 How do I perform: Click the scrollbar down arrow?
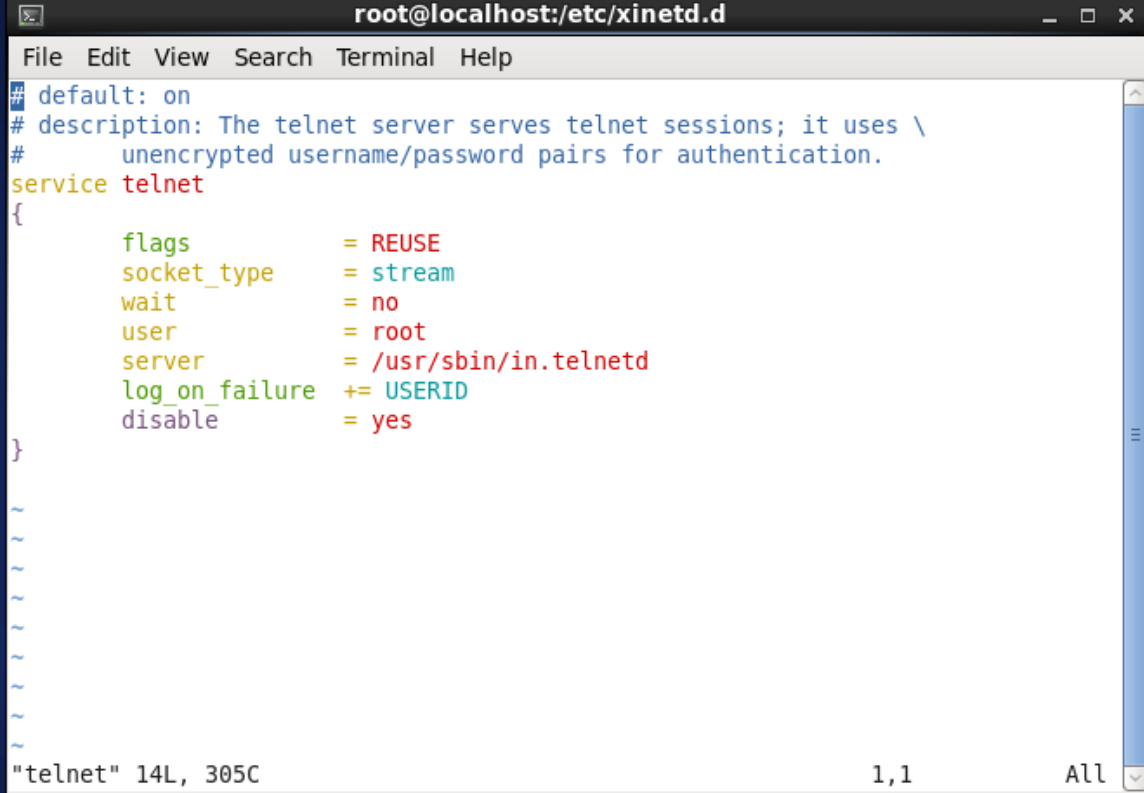pos(1134,775)
